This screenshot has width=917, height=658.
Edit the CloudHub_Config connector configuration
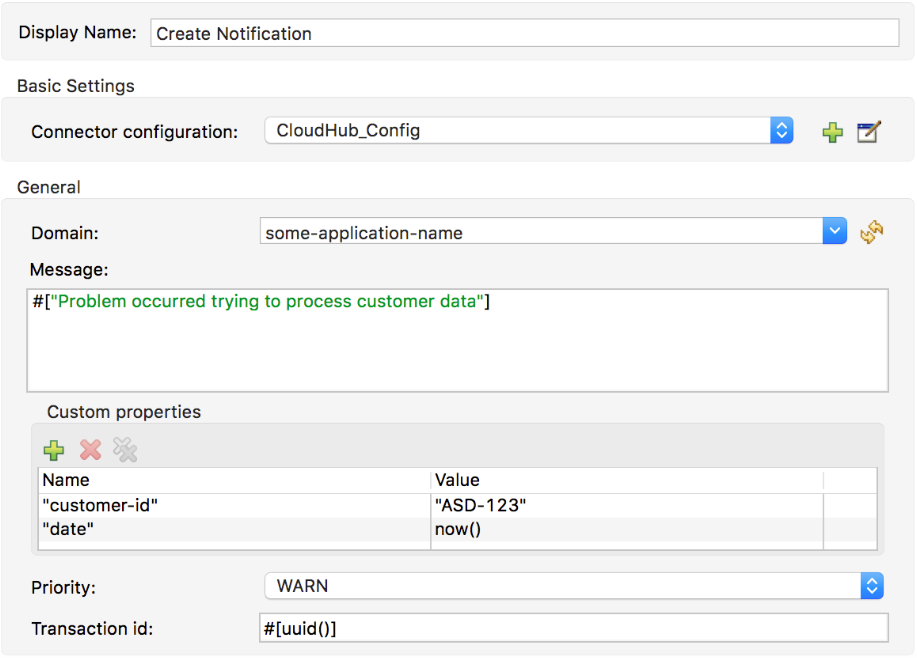click(869, 132)
